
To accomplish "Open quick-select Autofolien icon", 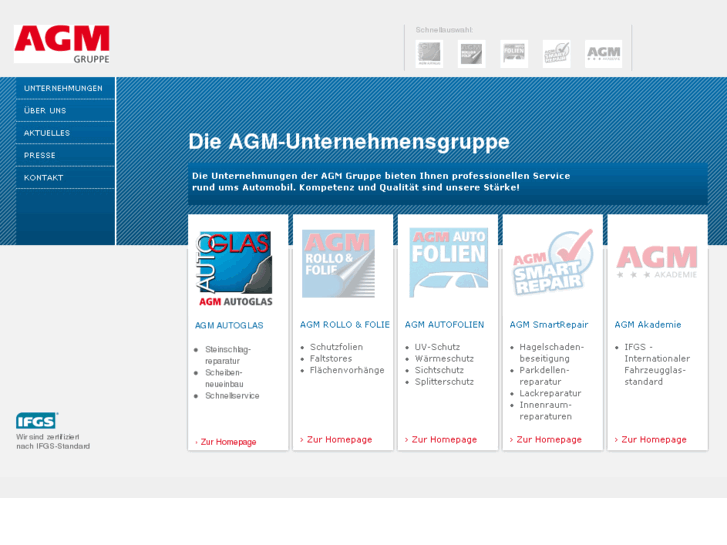I will (514, 54).
